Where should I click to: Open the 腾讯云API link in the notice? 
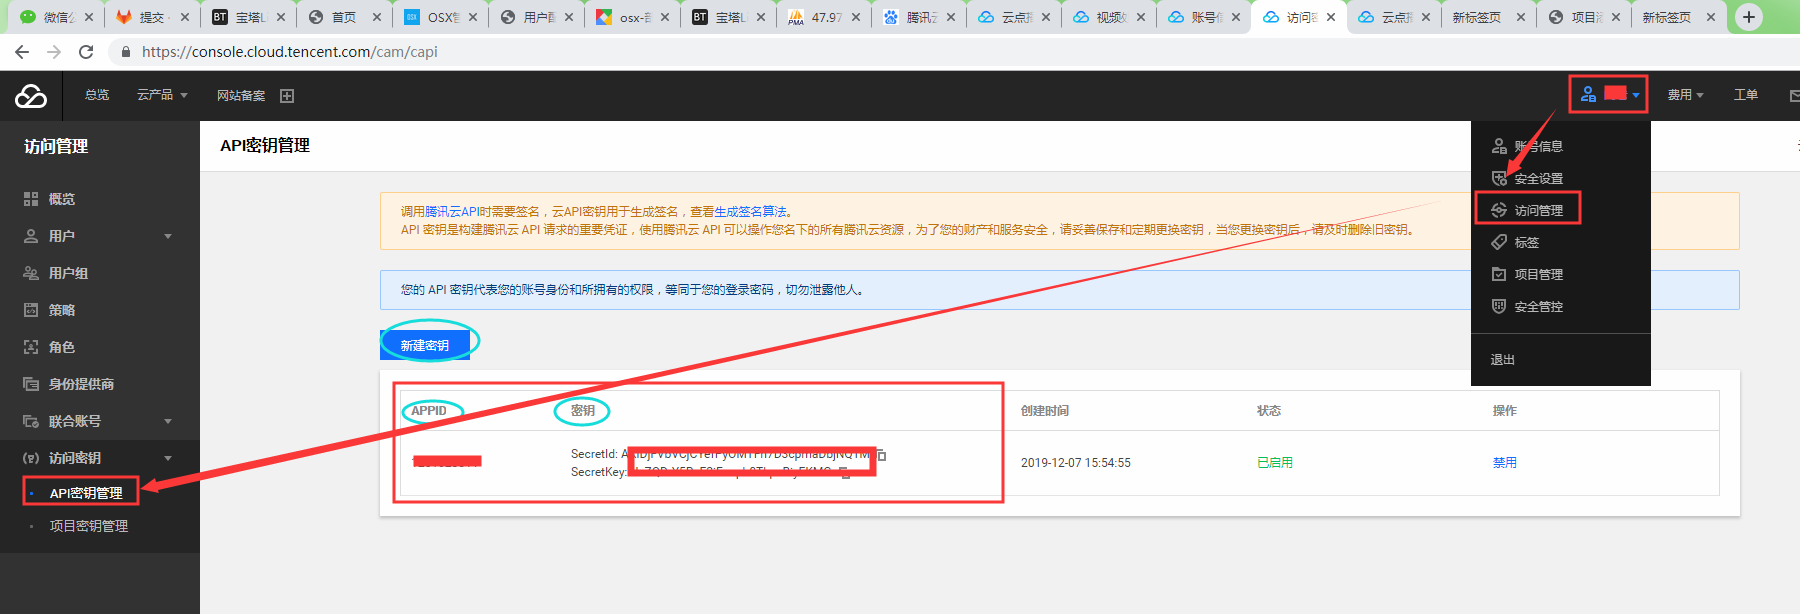[453, 212]
